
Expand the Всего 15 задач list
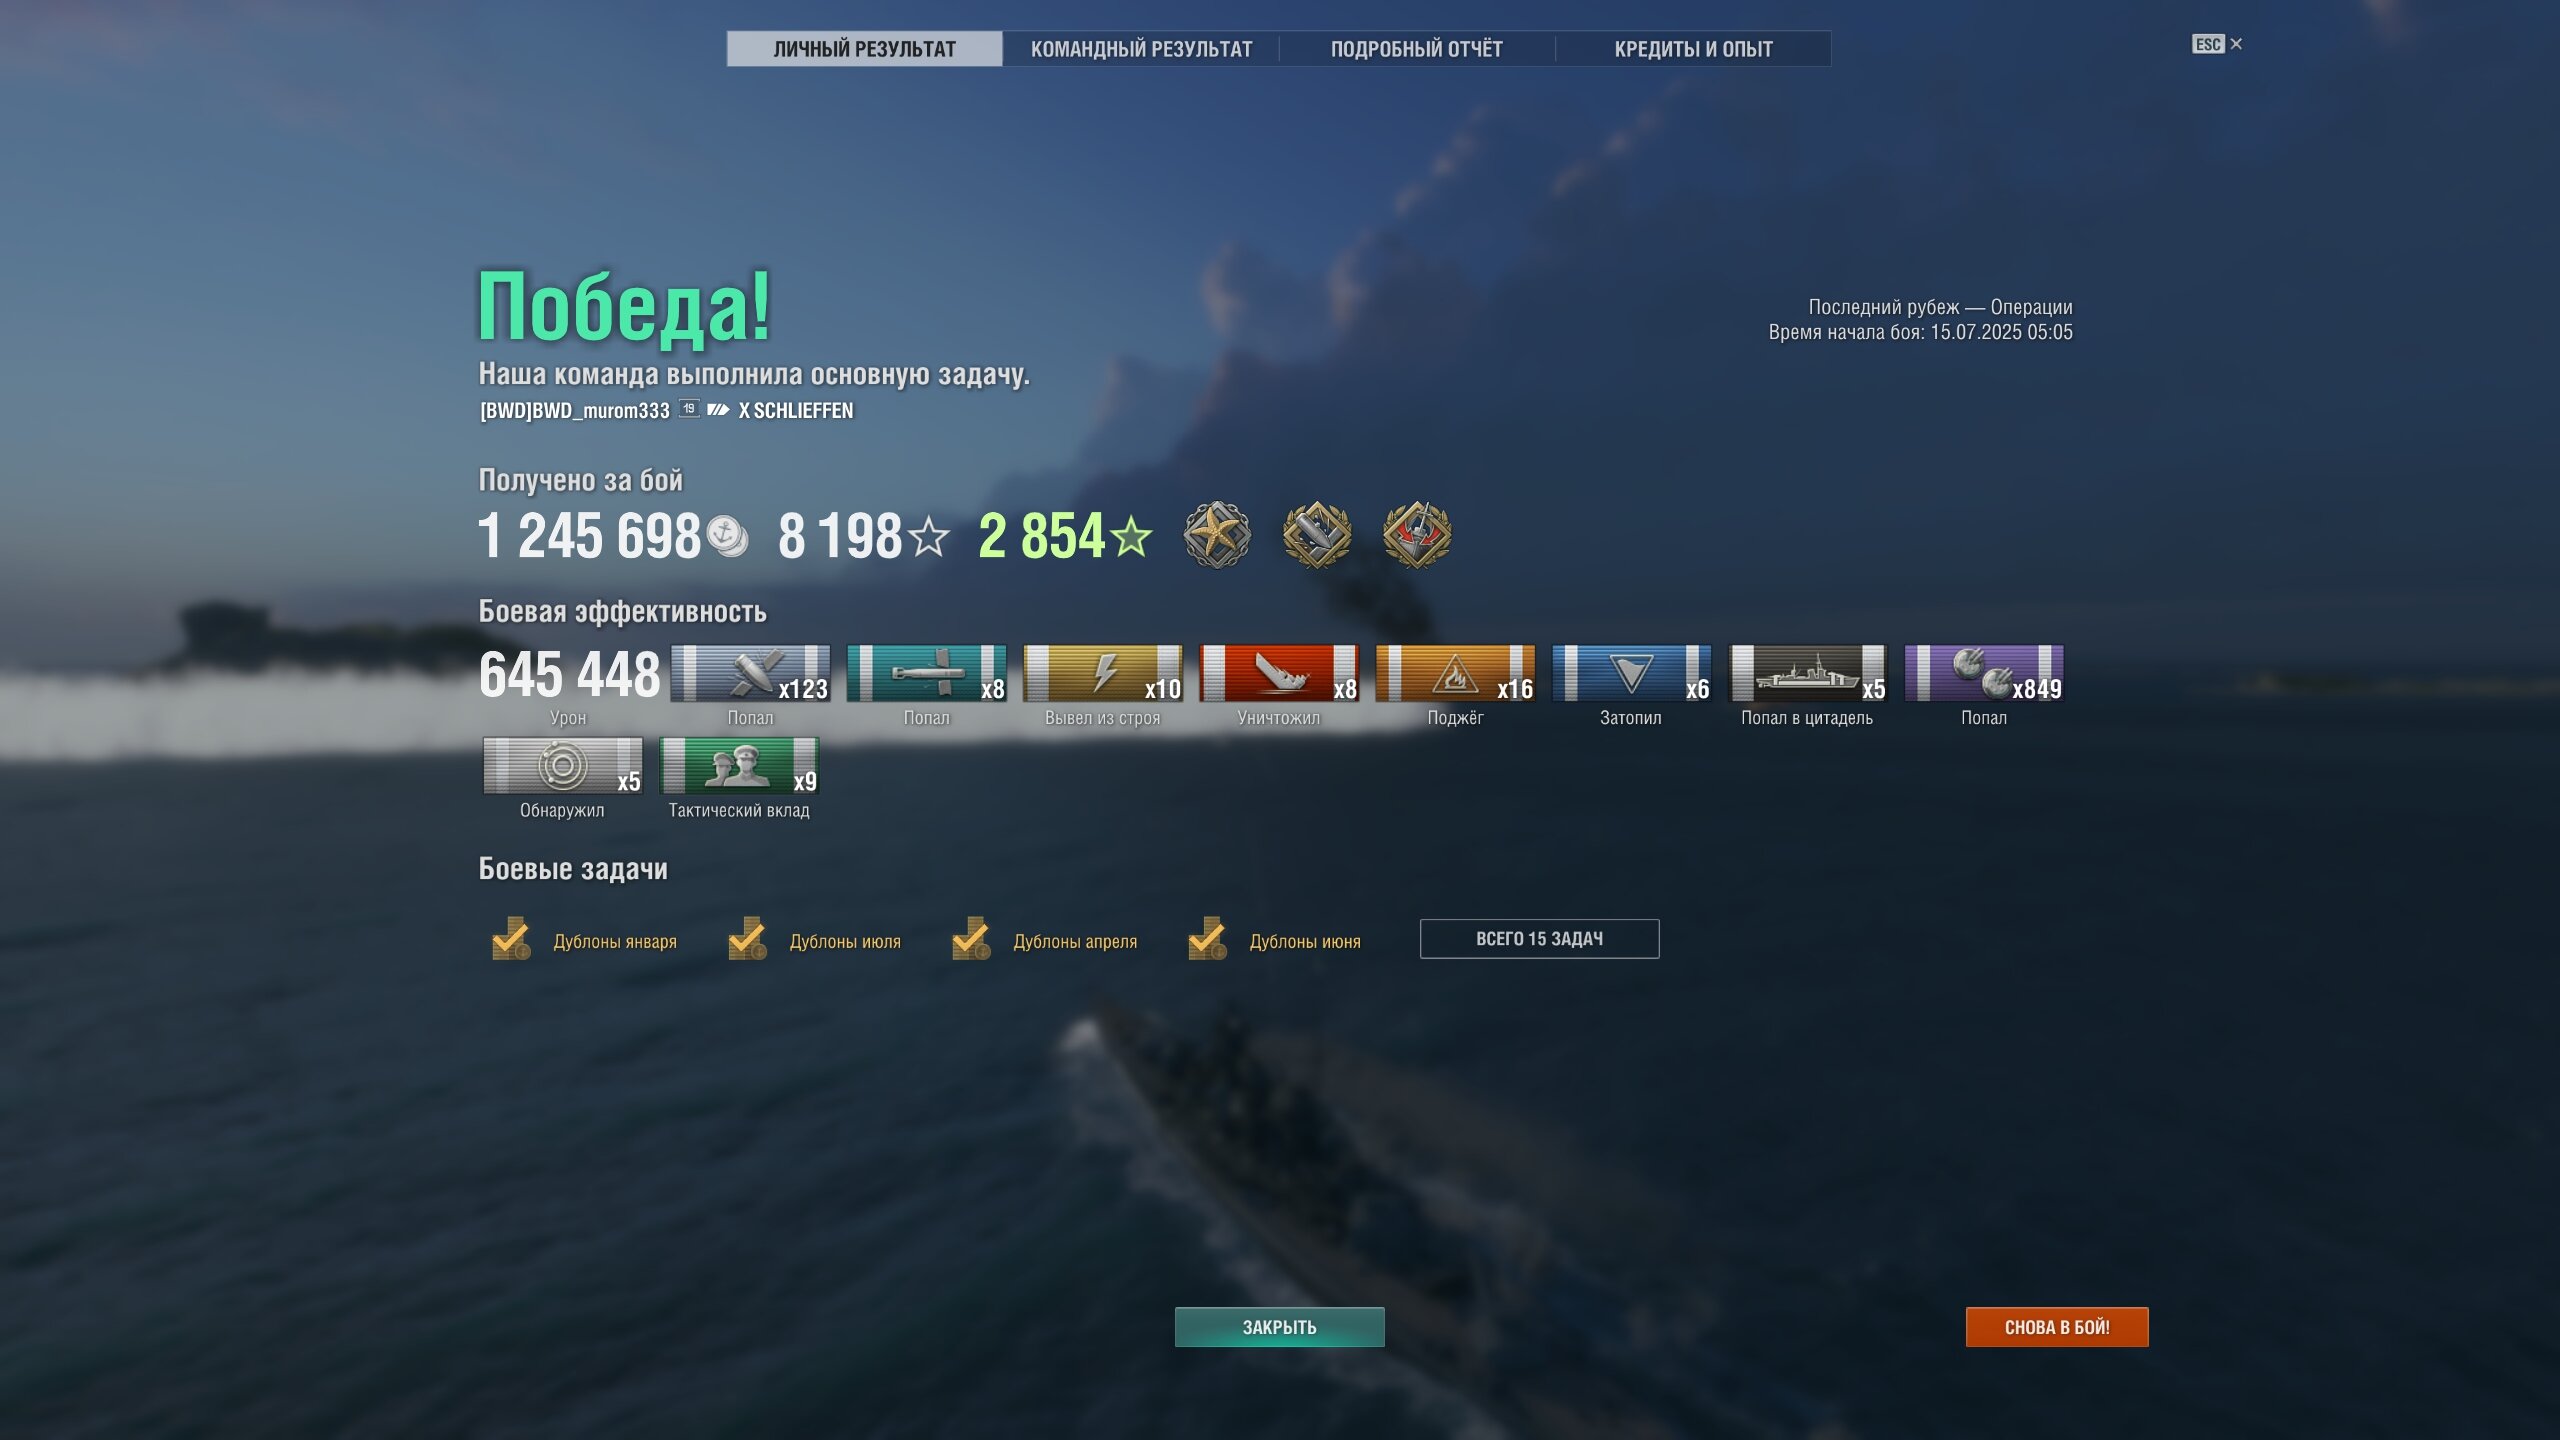click(1539, 939)
